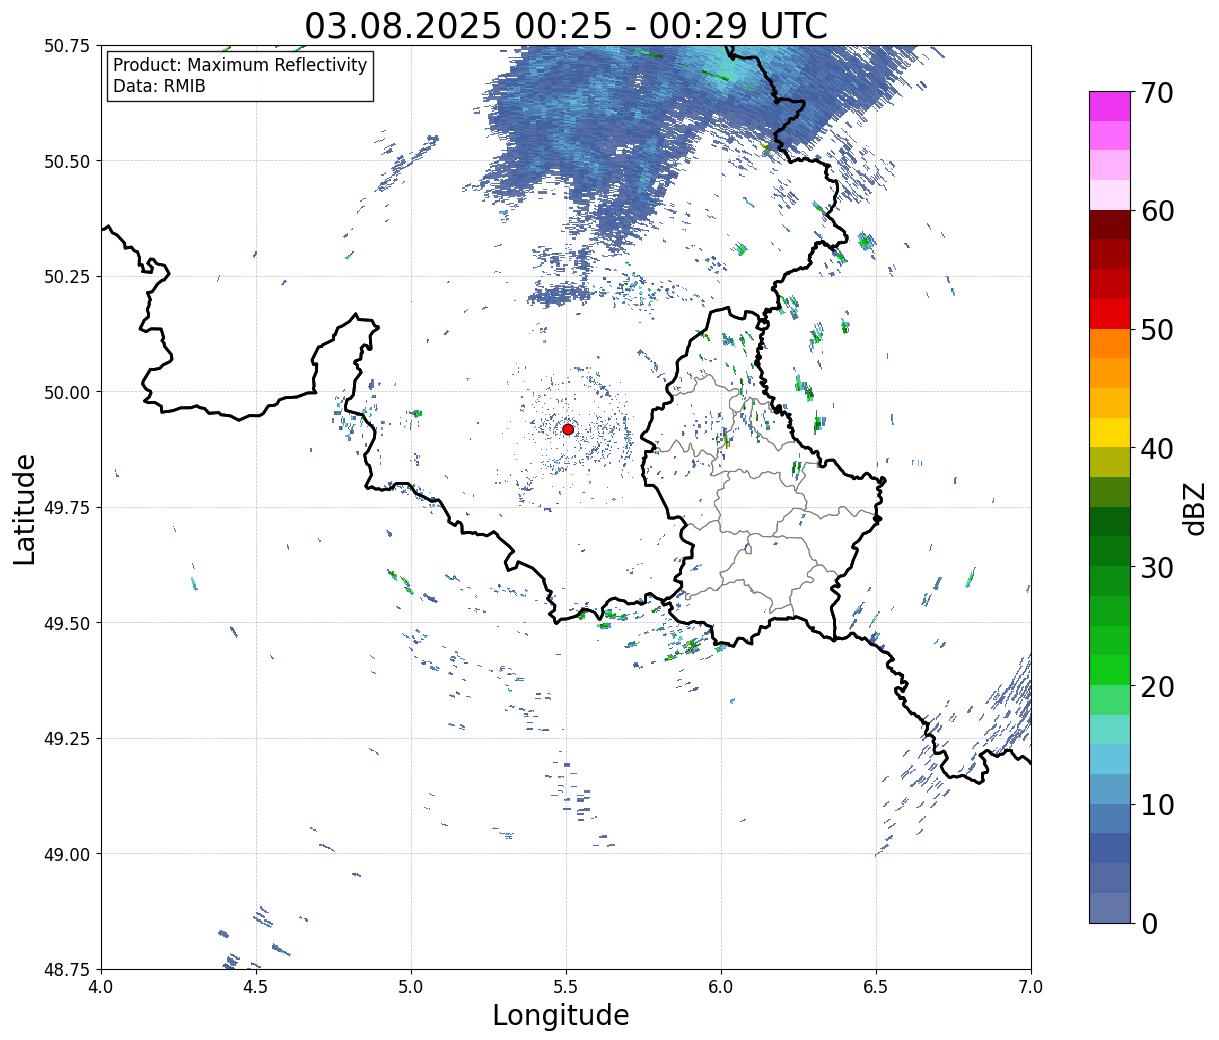Click the longitude tick label 4.5

(256, 986)
